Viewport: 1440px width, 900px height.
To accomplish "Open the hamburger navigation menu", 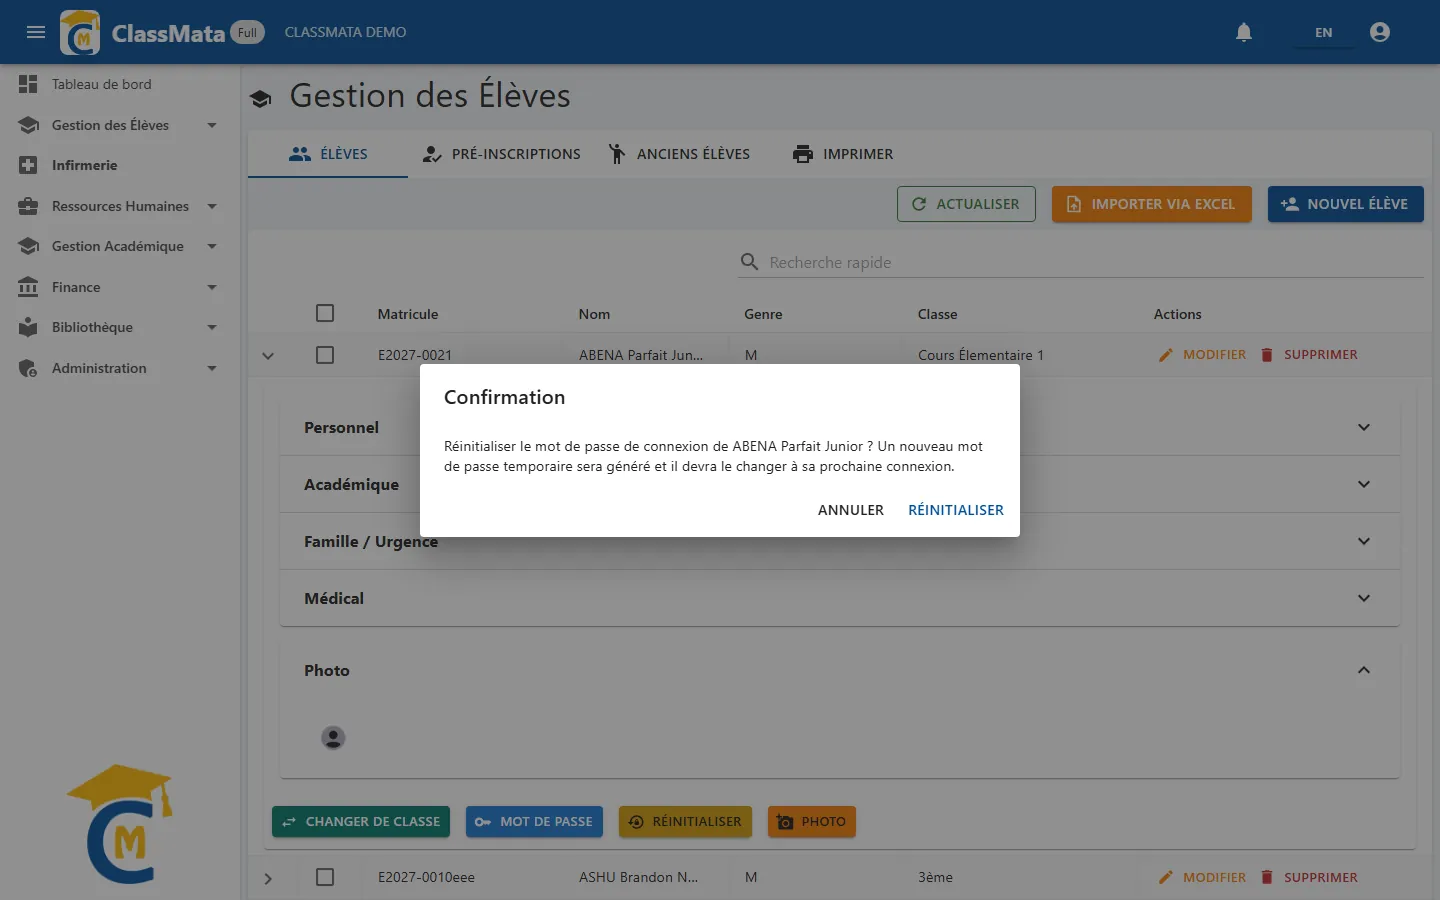I will 36,32.
